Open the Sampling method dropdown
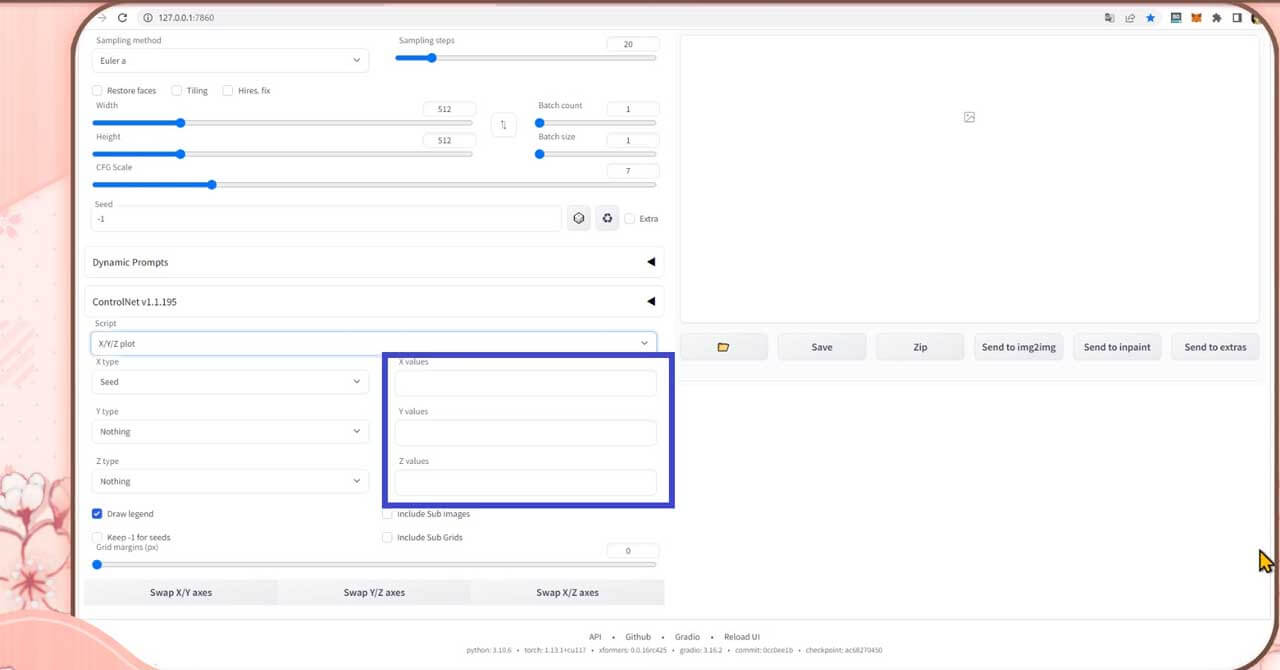 coord(230,61)
